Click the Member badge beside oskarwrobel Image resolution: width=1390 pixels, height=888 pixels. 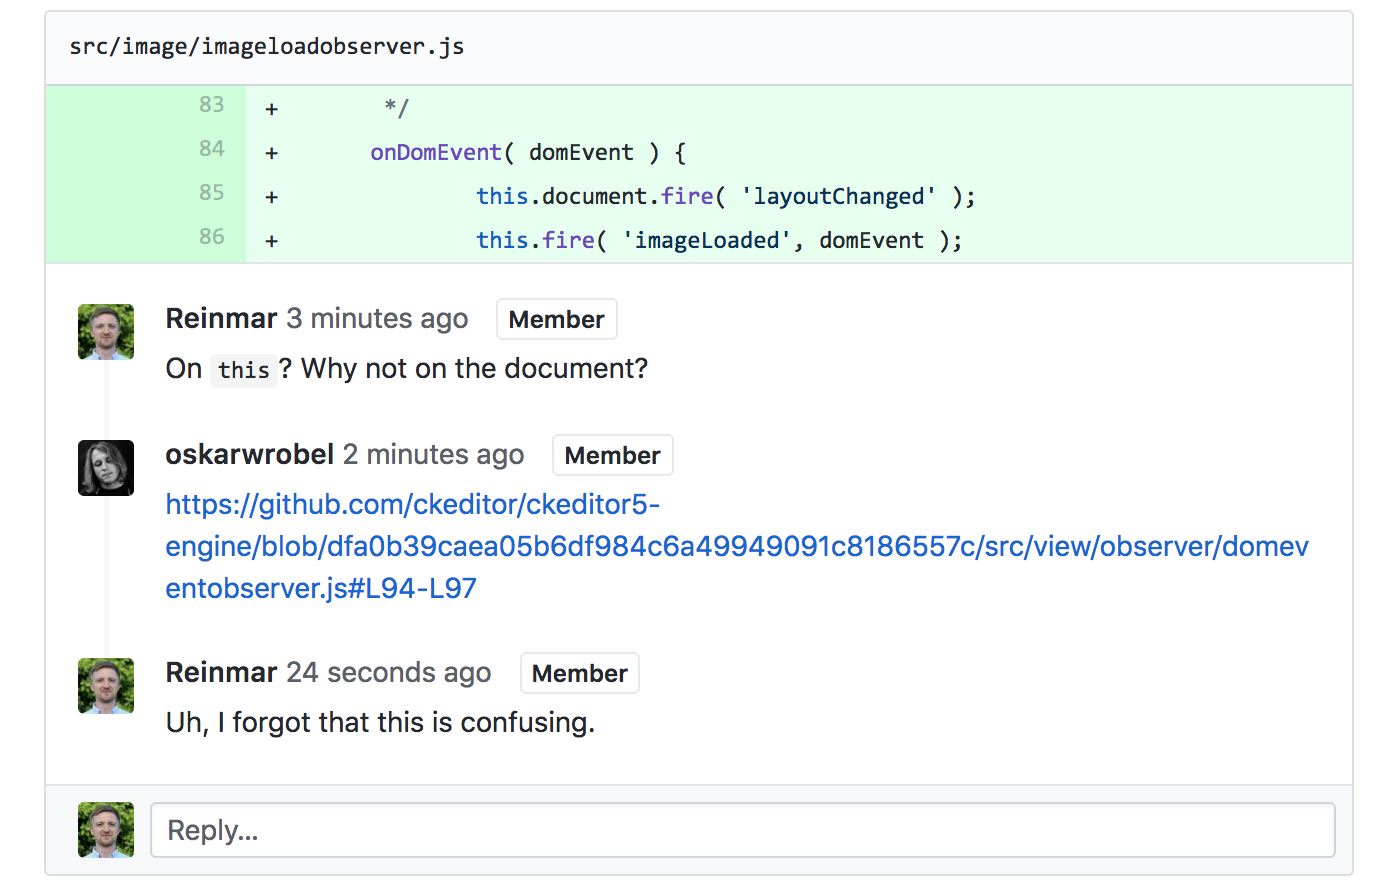coord(612,455)
